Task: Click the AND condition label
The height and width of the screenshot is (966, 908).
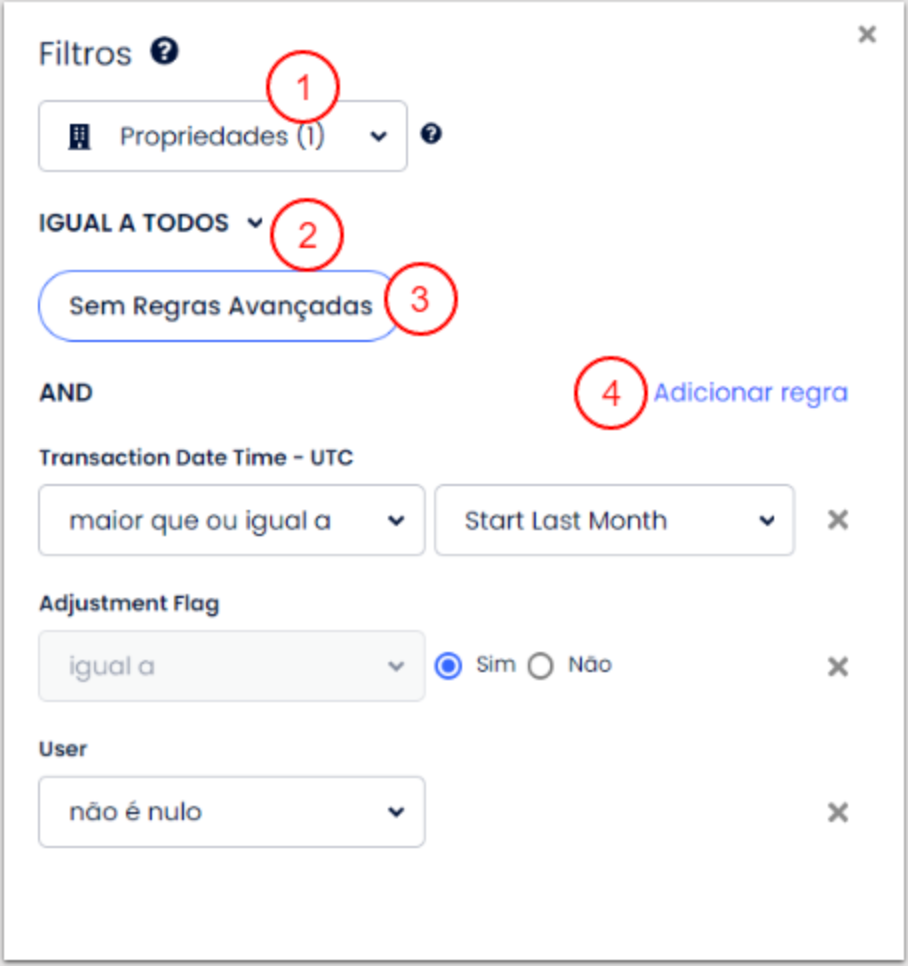Action: [x=66, y=393]
